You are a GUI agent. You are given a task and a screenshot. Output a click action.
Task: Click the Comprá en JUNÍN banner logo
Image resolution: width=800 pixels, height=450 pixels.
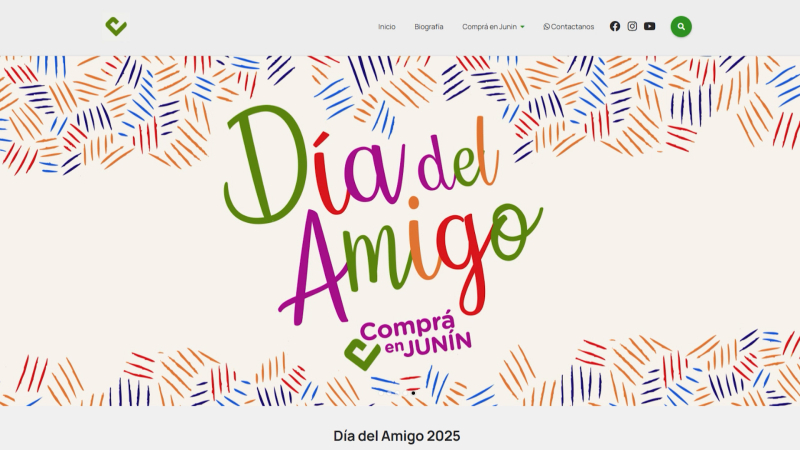408,342
